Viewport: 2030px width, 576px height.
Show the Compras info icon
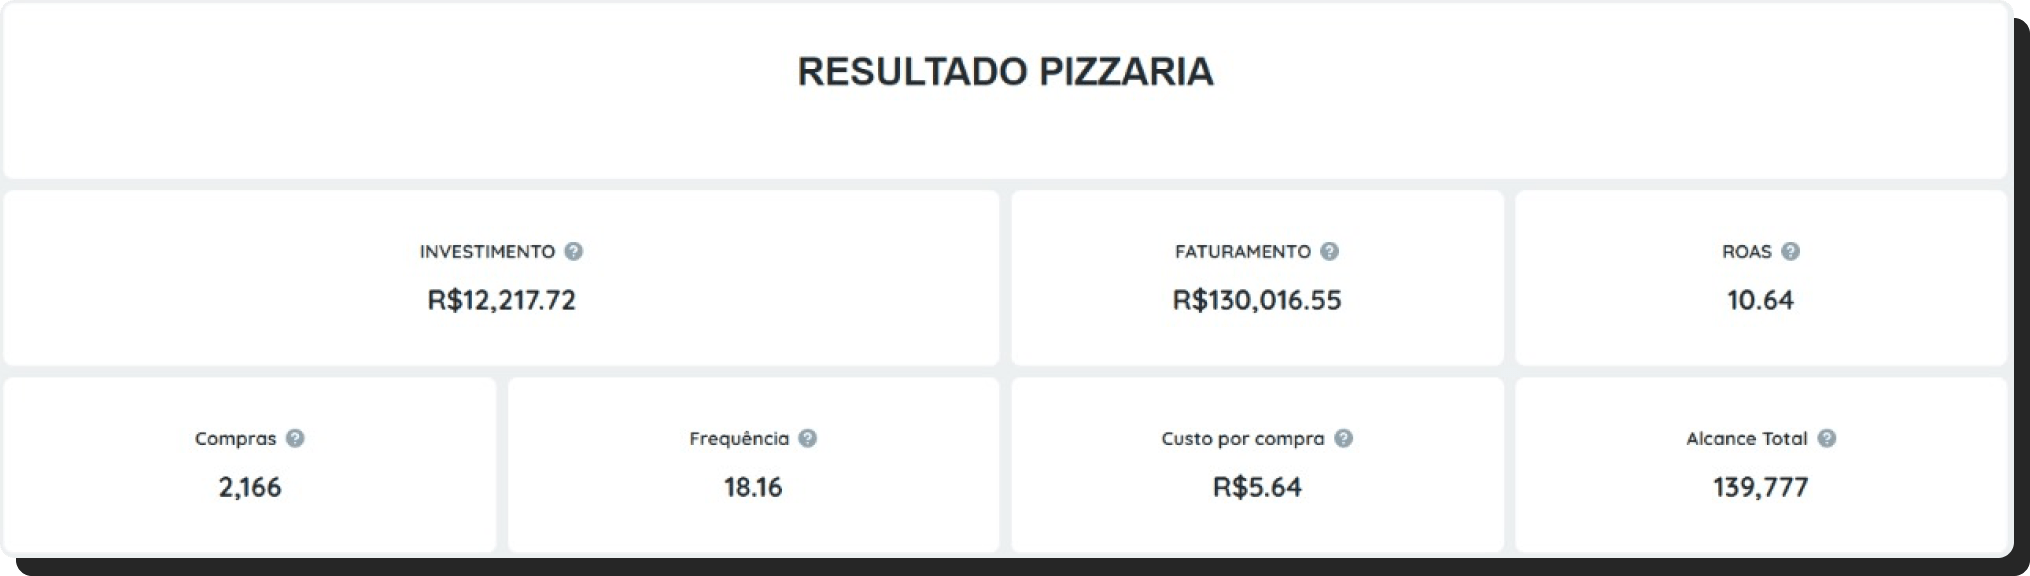[x=295, y=438]
